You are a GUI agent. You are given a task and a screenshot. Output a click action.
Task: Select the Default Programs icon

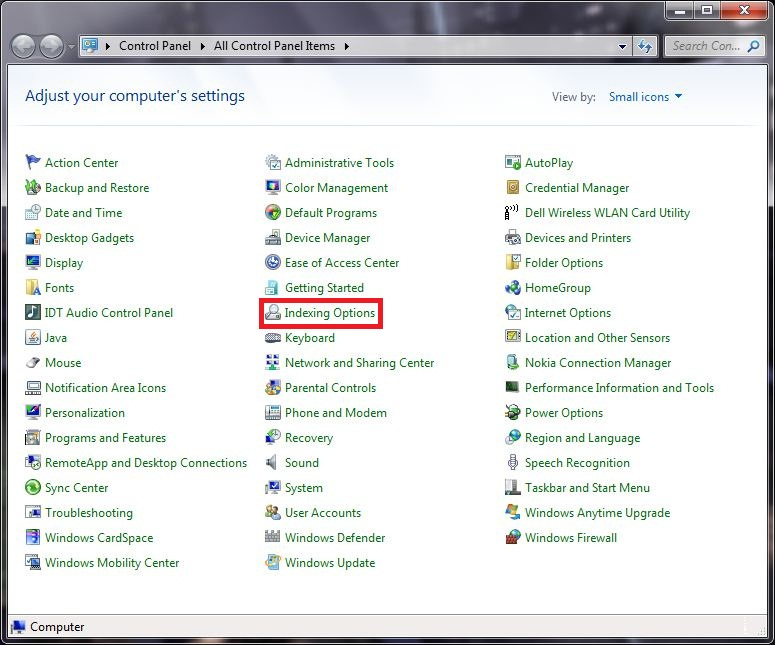272,213
